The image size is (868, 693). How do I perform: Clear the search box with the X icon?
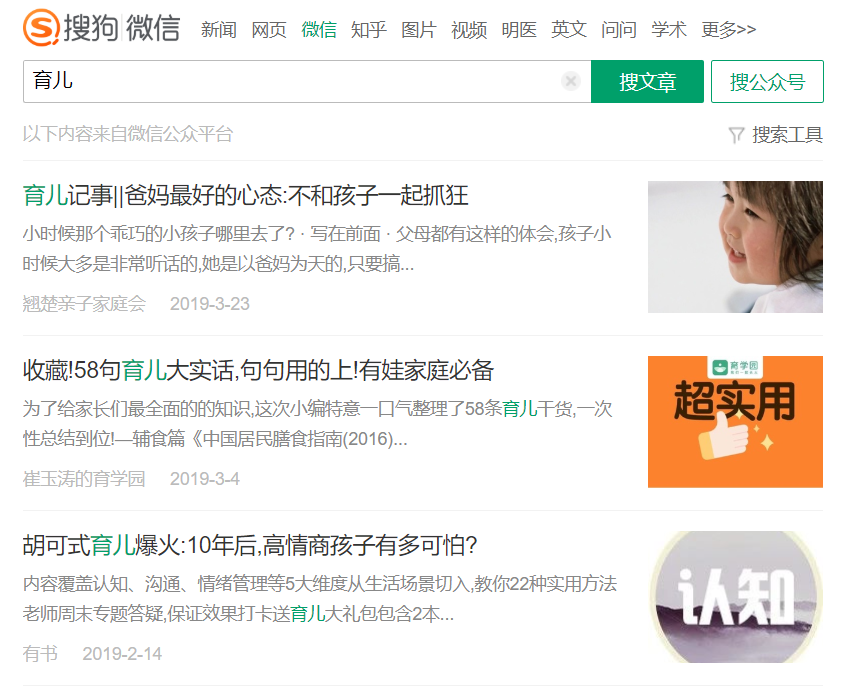(570, 81)
